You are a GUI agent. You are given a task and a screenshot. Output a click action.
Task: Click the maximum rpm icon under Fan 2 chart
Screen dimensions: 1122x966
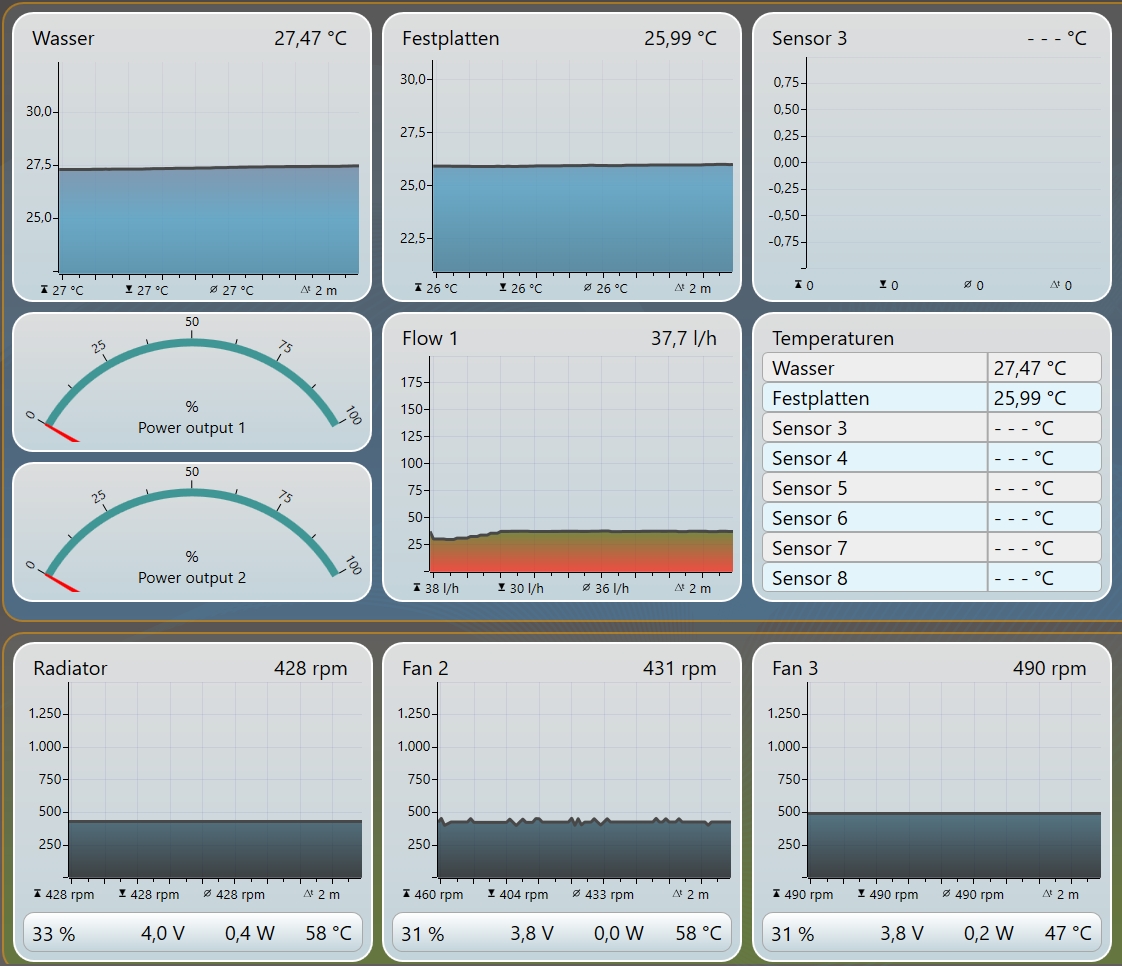pyautogui.click(x=407, y=894)
